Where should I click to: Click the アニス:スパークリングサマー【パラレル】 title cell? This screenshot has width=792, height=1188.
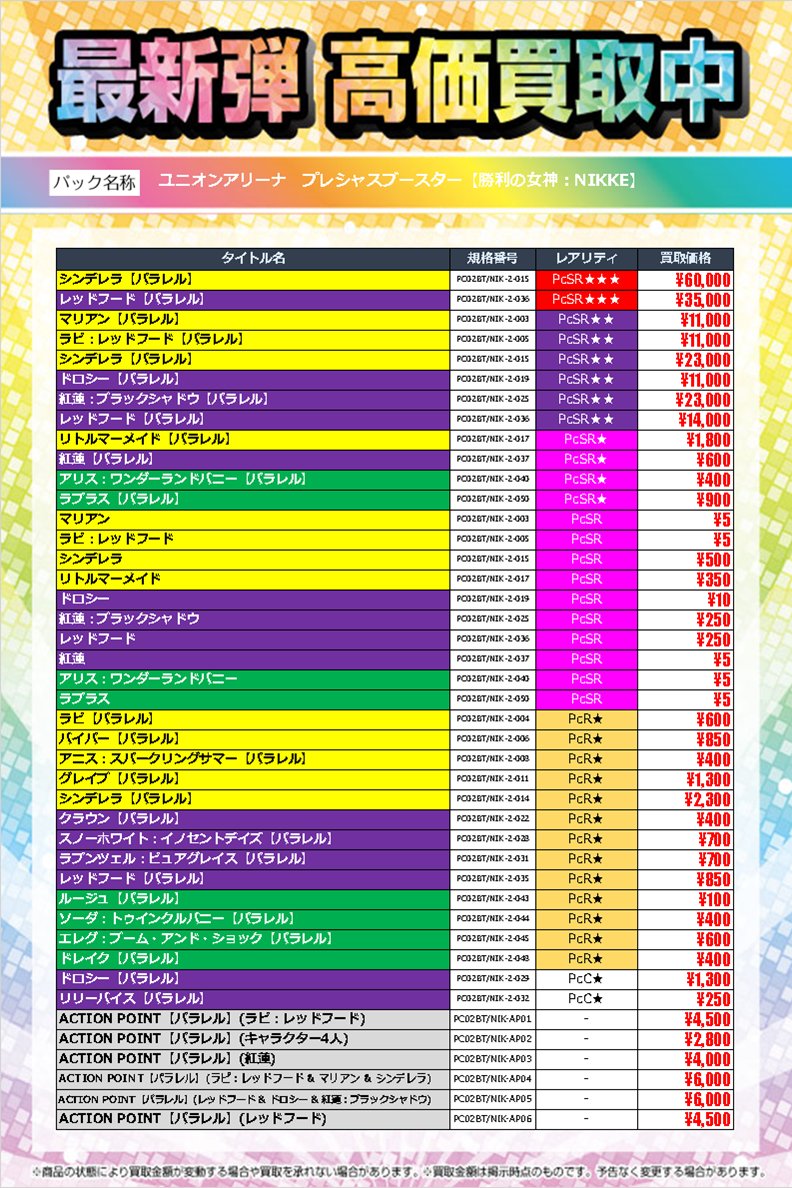(x=253, y=758)
